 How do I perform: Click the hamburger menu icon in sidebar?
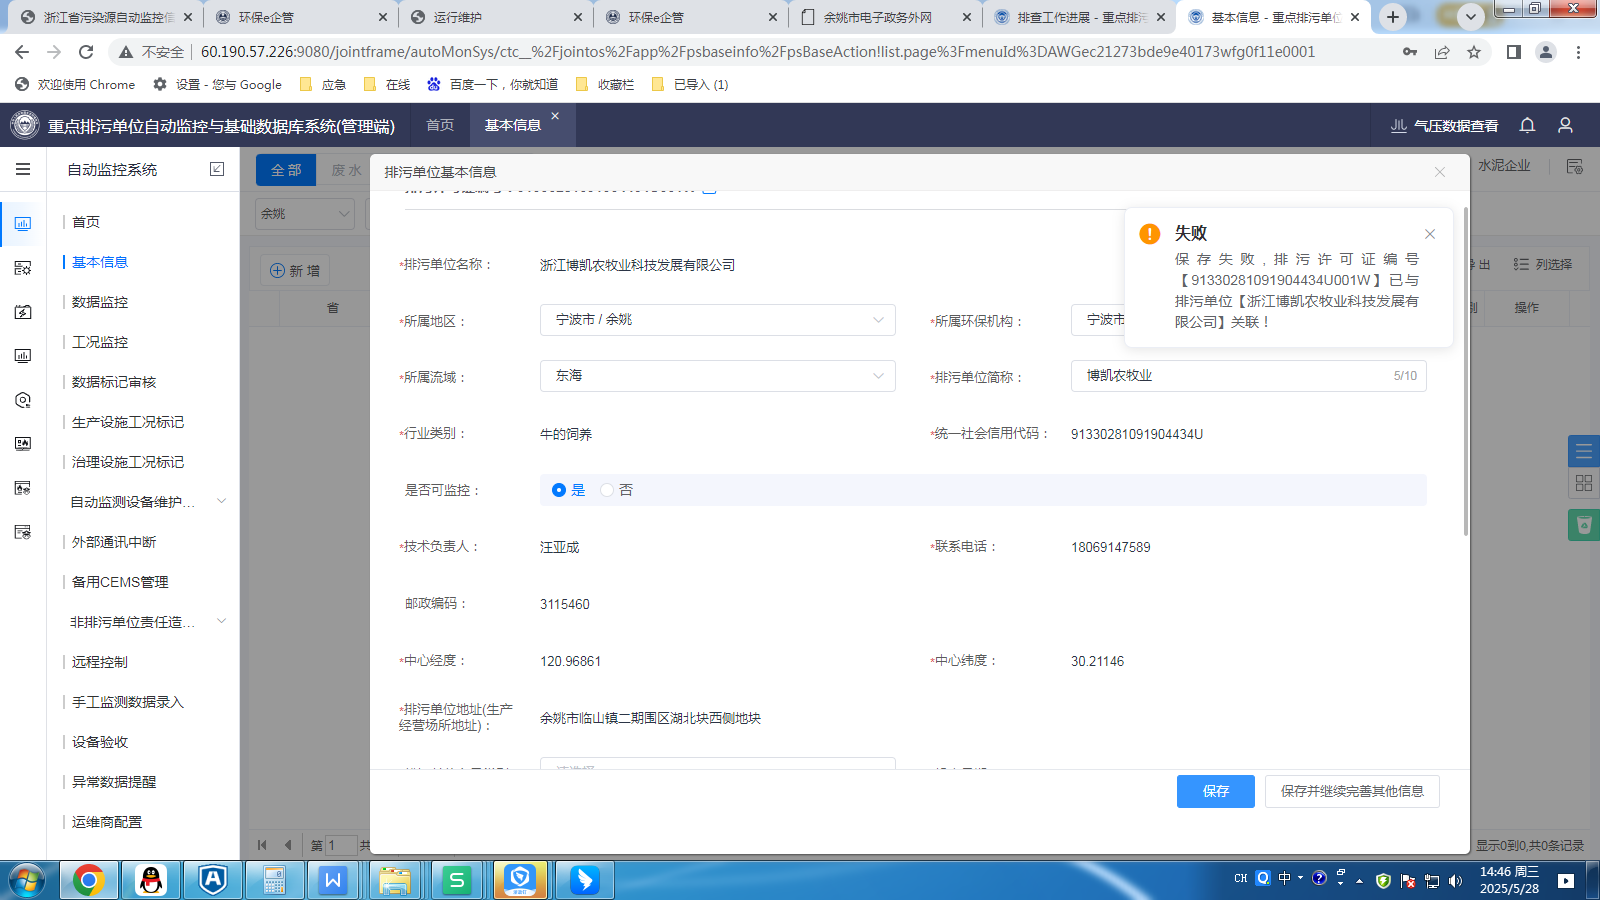tap(23, 169)
